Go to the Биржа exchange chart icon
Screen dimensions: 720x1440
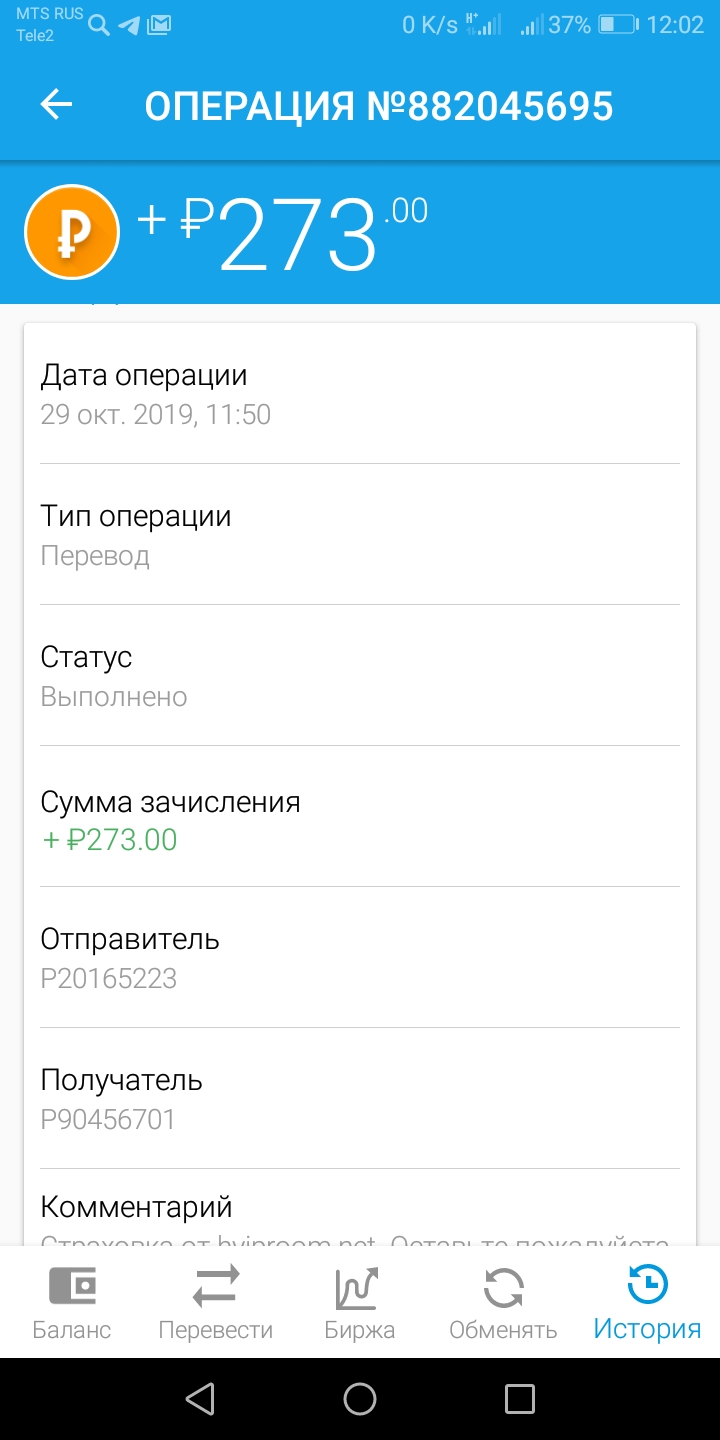coord(359,1288)
